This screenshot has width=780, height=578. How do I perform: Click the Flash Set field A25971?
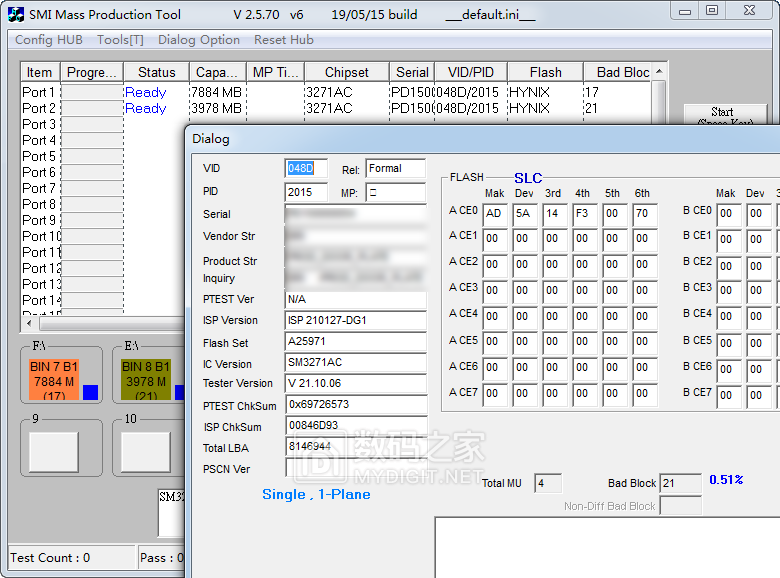click(356, 341)
